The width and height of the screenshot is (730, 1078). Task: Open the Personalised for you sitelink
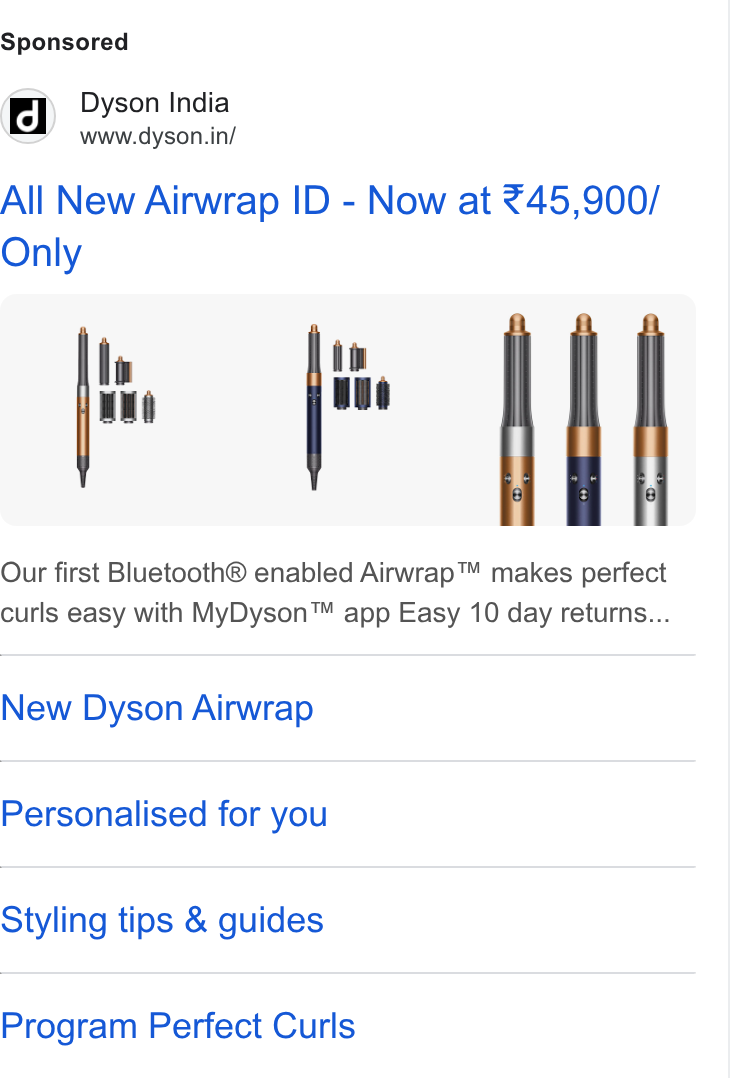(x=164, y=814)
